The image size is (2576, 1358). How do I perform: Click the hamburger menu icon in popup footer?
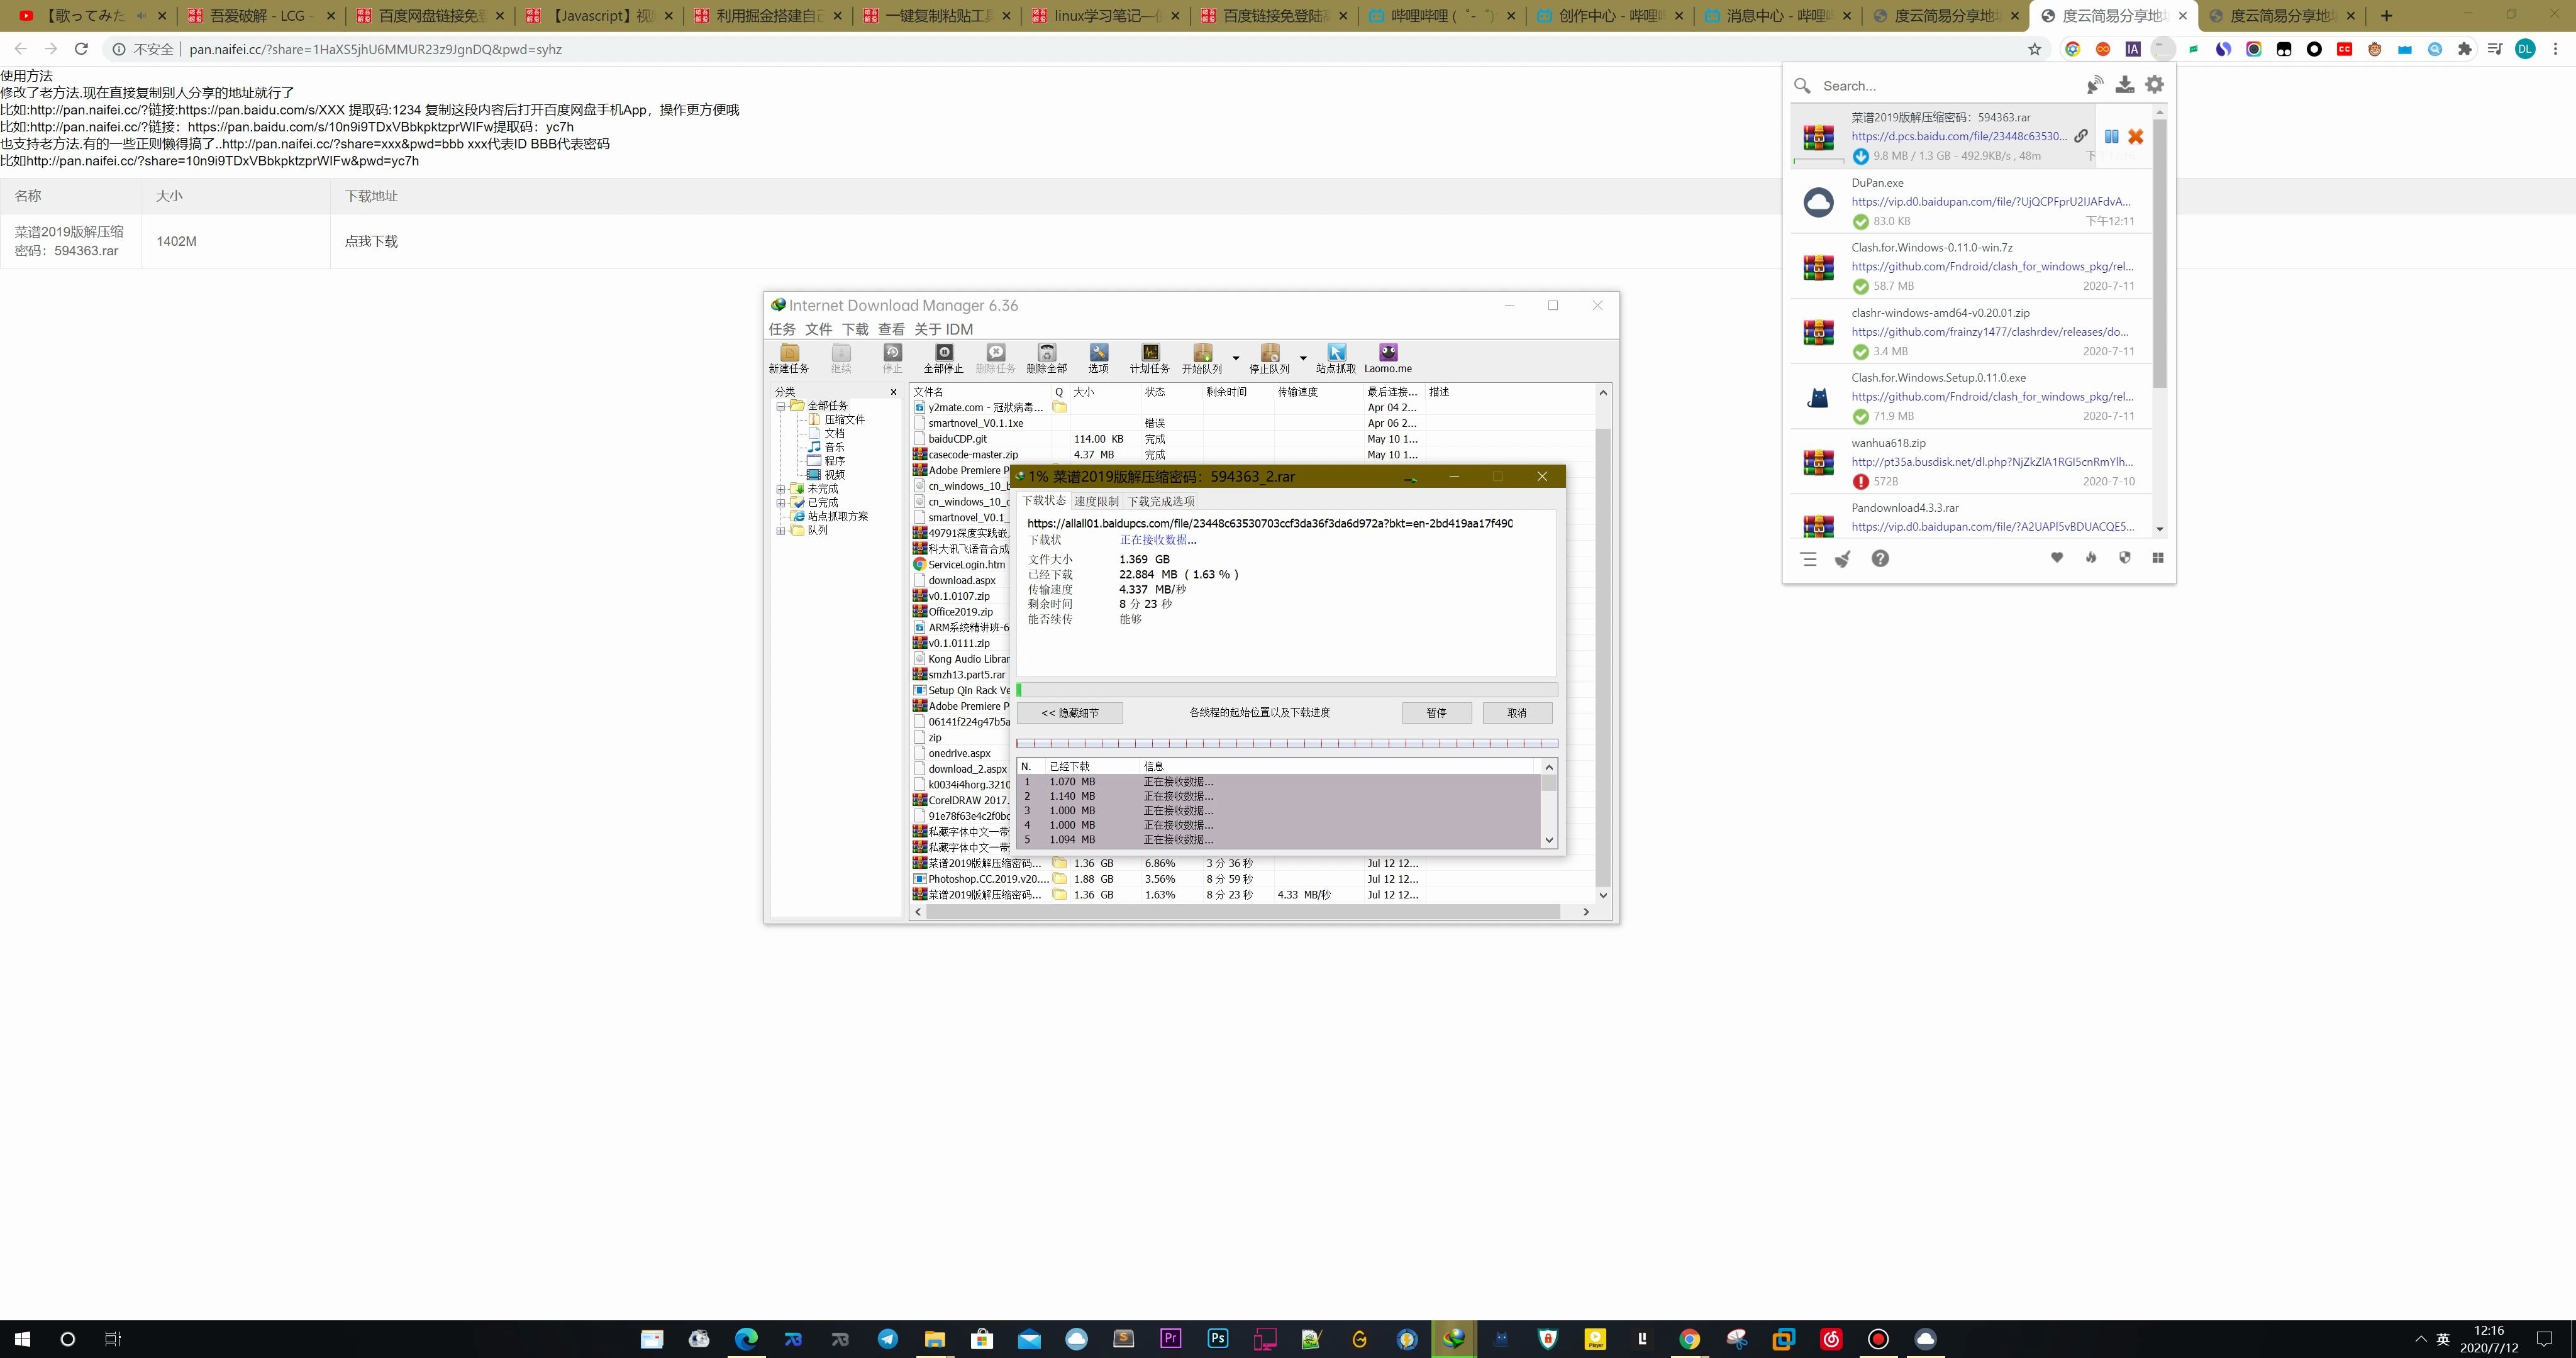[x=1809, y=558]
